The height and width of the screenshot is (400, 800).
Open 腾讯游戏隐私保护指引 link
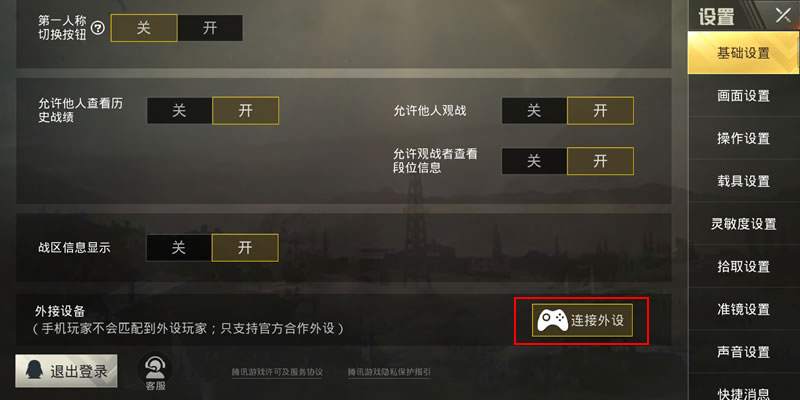(389, 372)
